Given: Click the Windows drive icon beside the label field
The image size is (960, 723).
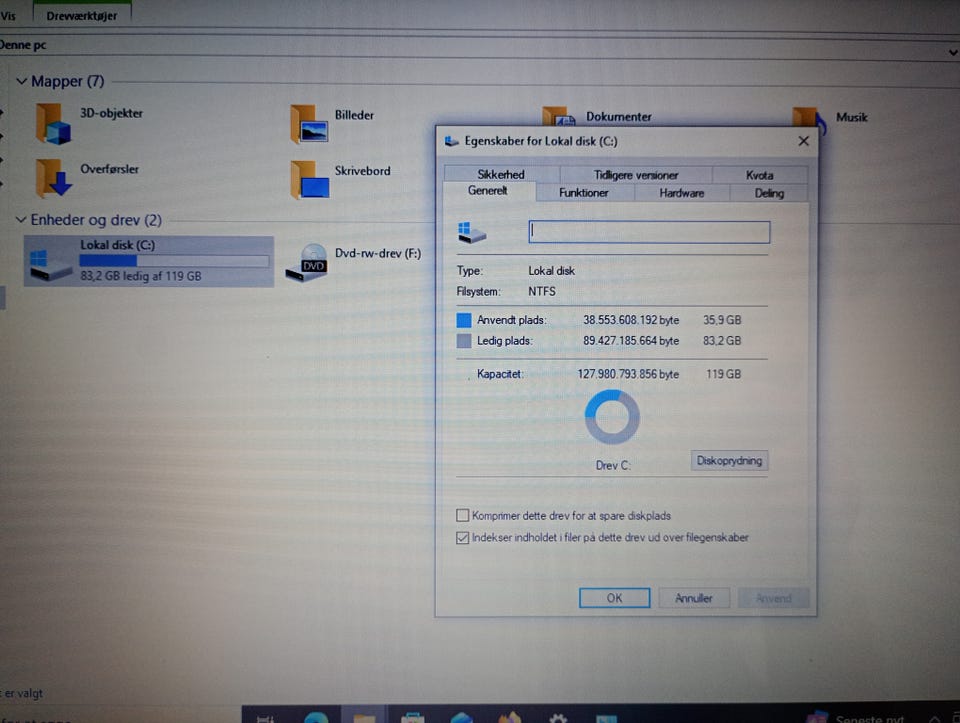Looking at the screenshot, I should point(471,233).
